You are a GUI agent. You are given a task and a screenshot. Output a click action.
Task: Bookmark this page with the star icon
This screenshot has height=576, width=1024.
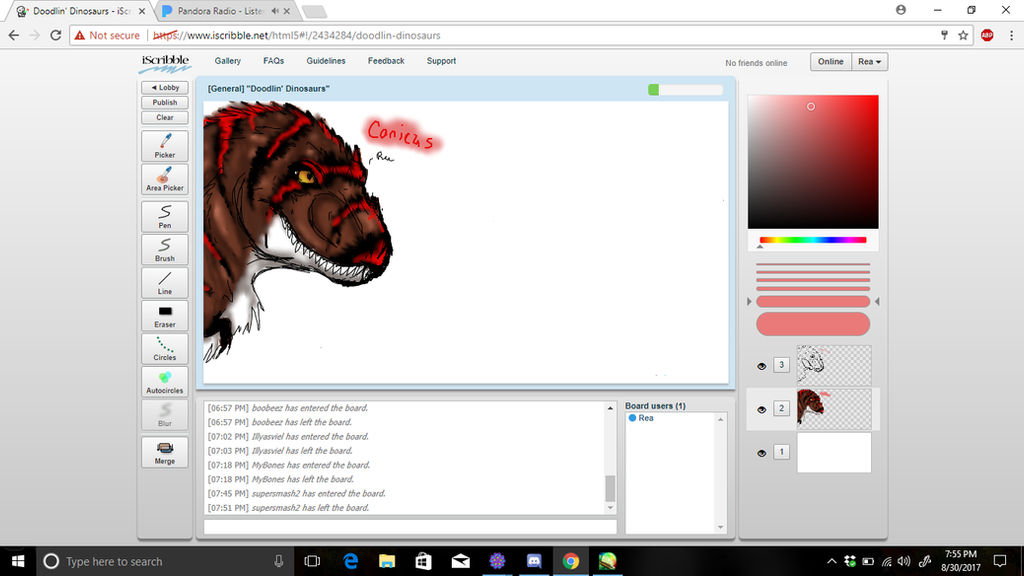point(963,35)
